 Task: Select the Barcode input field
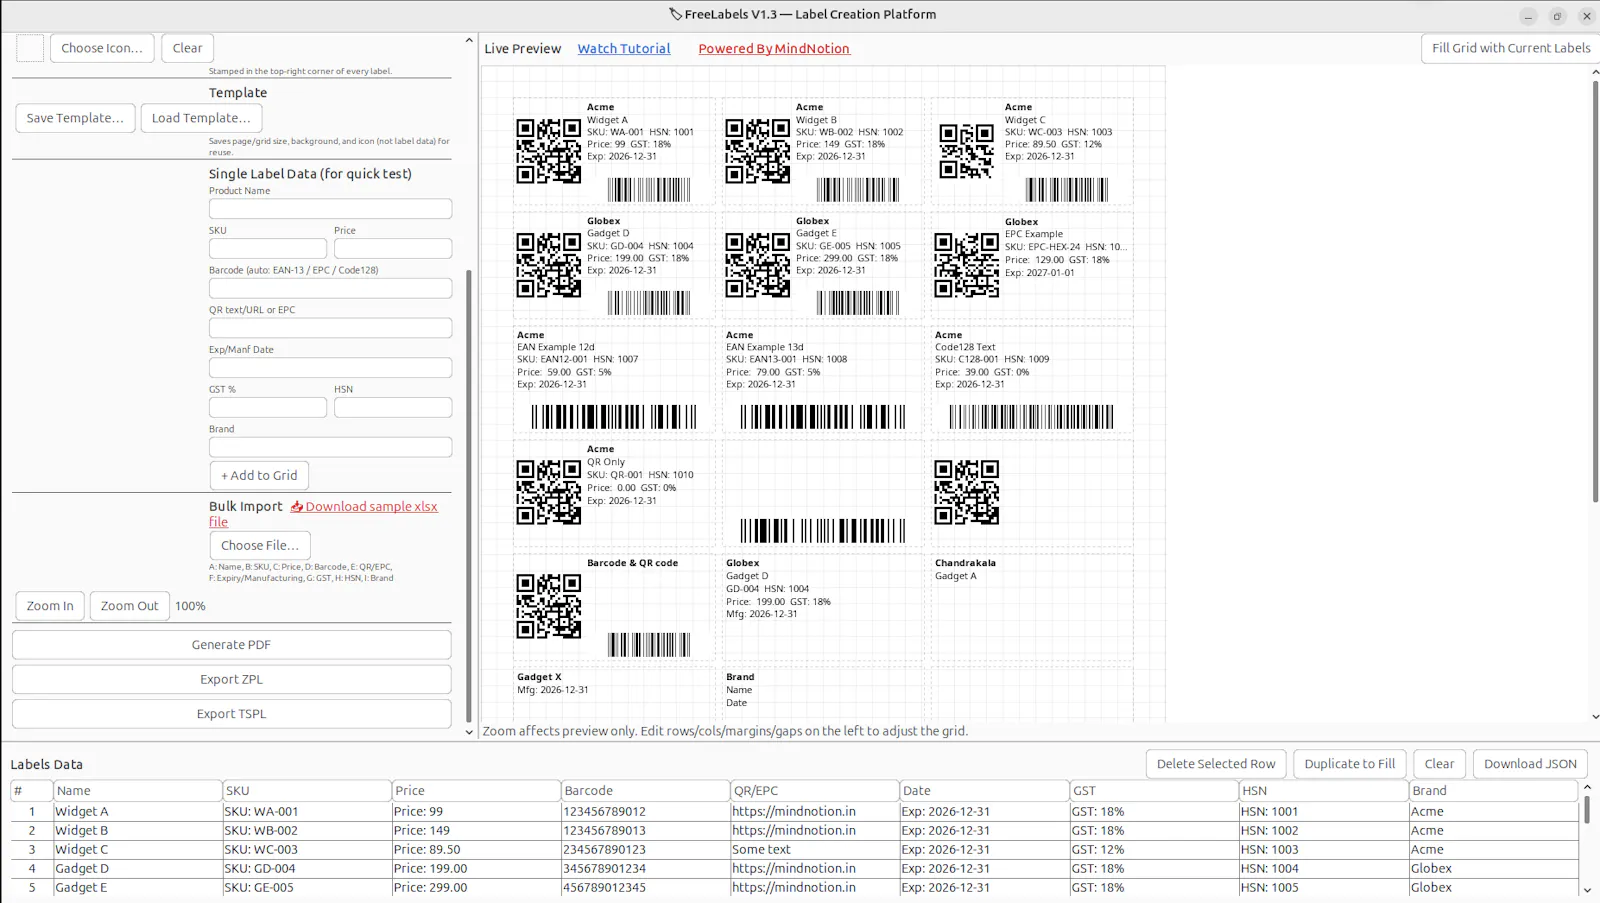[330, 288]
